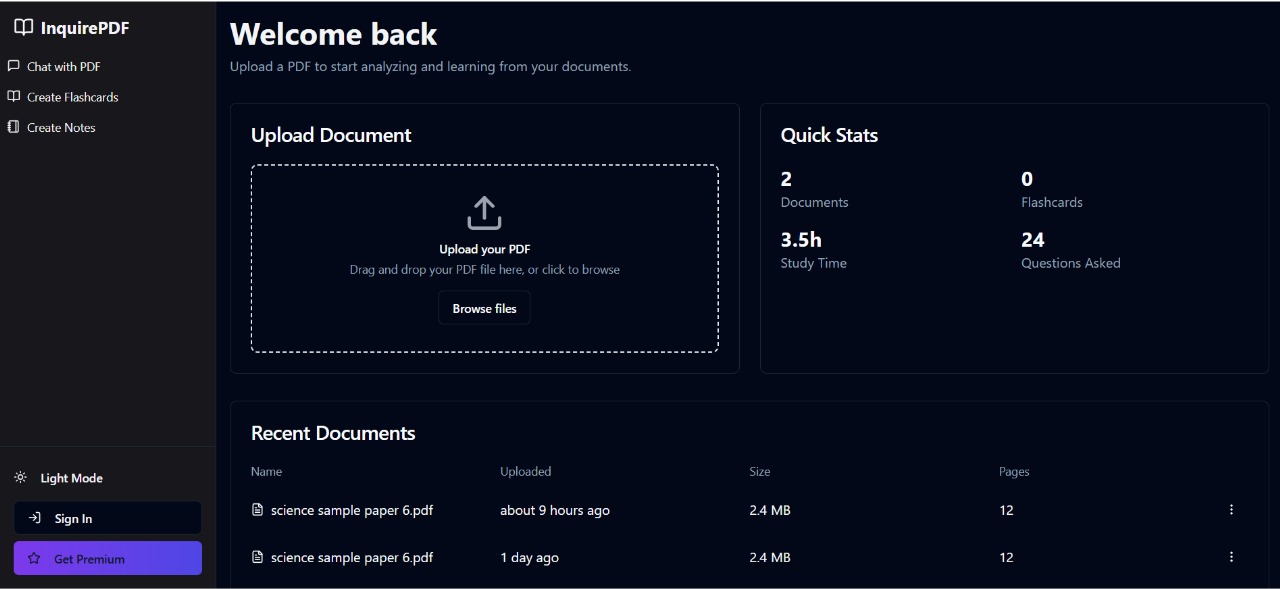Click the file icon of the first recent document
The width and height of the screenshot is (1280, 589).
(x=258, y=510)
